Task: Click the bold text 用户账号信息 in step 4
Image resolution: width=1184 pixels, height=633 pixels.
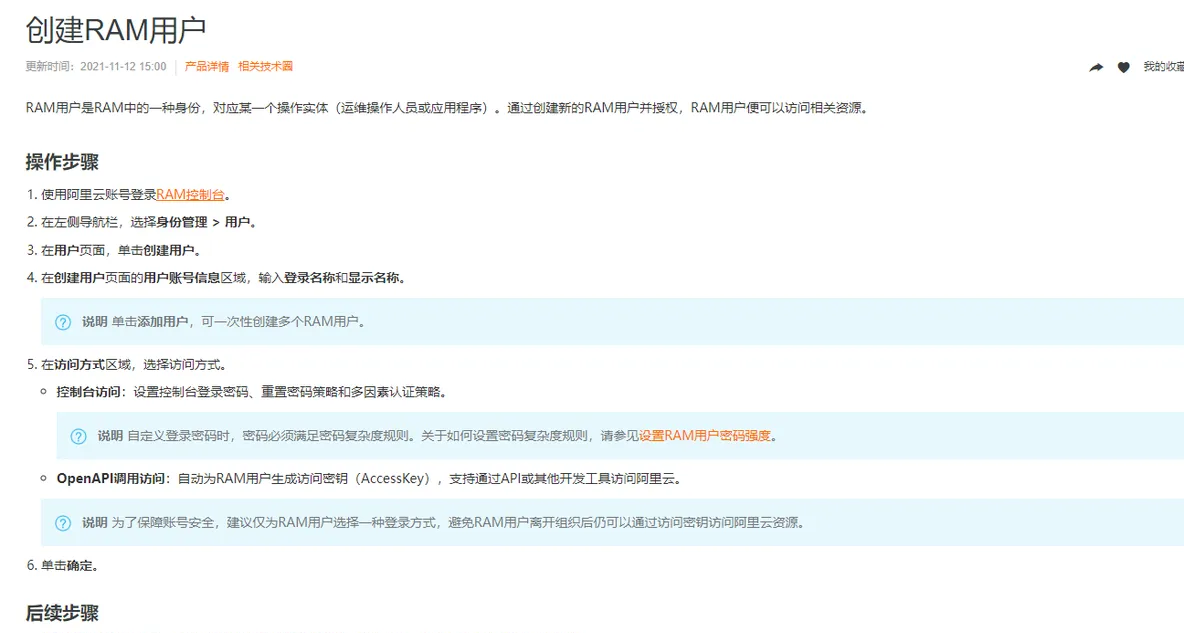Action: pos(182,278)
